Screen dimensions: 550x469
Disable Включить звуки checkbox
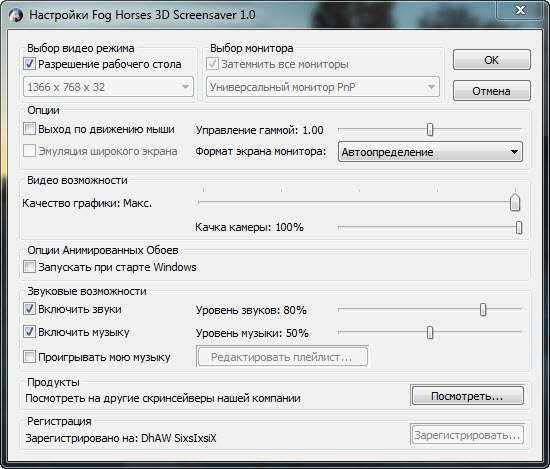click(29, 309)
